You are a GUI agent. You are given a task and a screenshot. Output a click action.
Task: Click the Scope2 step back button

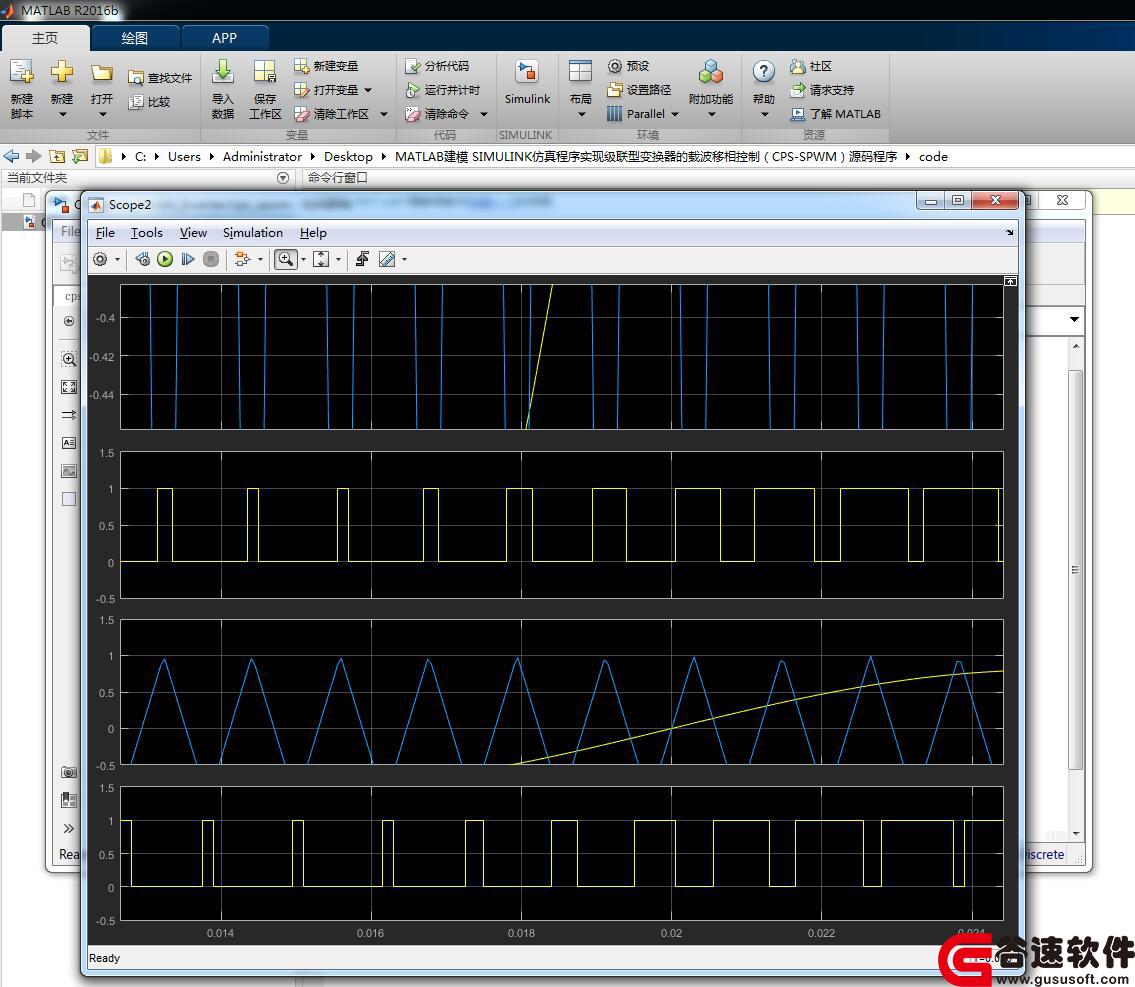143,259
